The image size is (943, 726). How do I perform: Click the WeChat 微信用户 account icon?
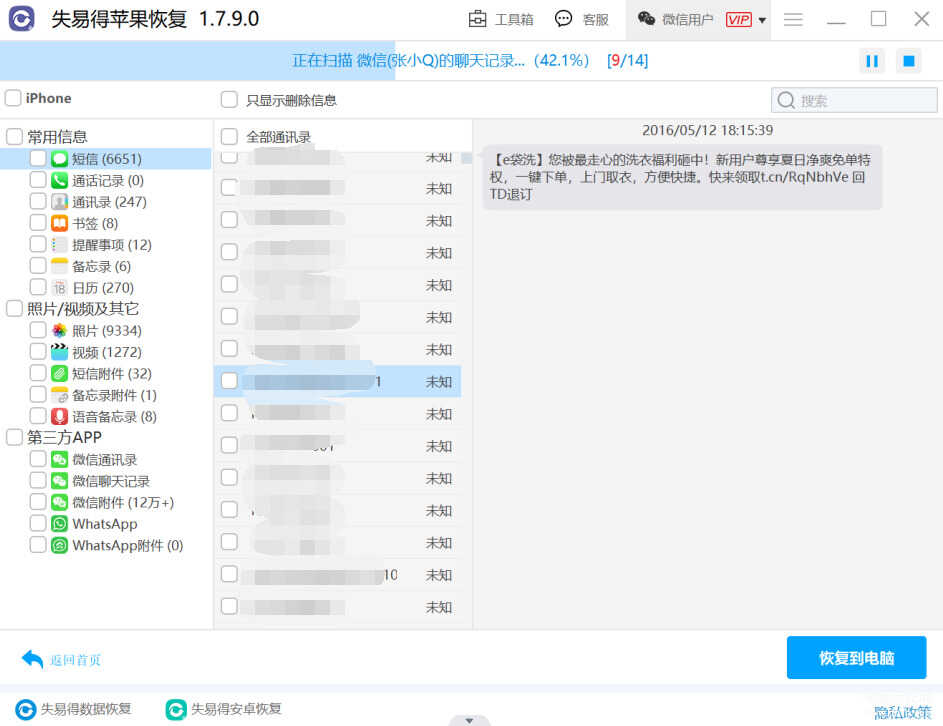coord(647,19)
